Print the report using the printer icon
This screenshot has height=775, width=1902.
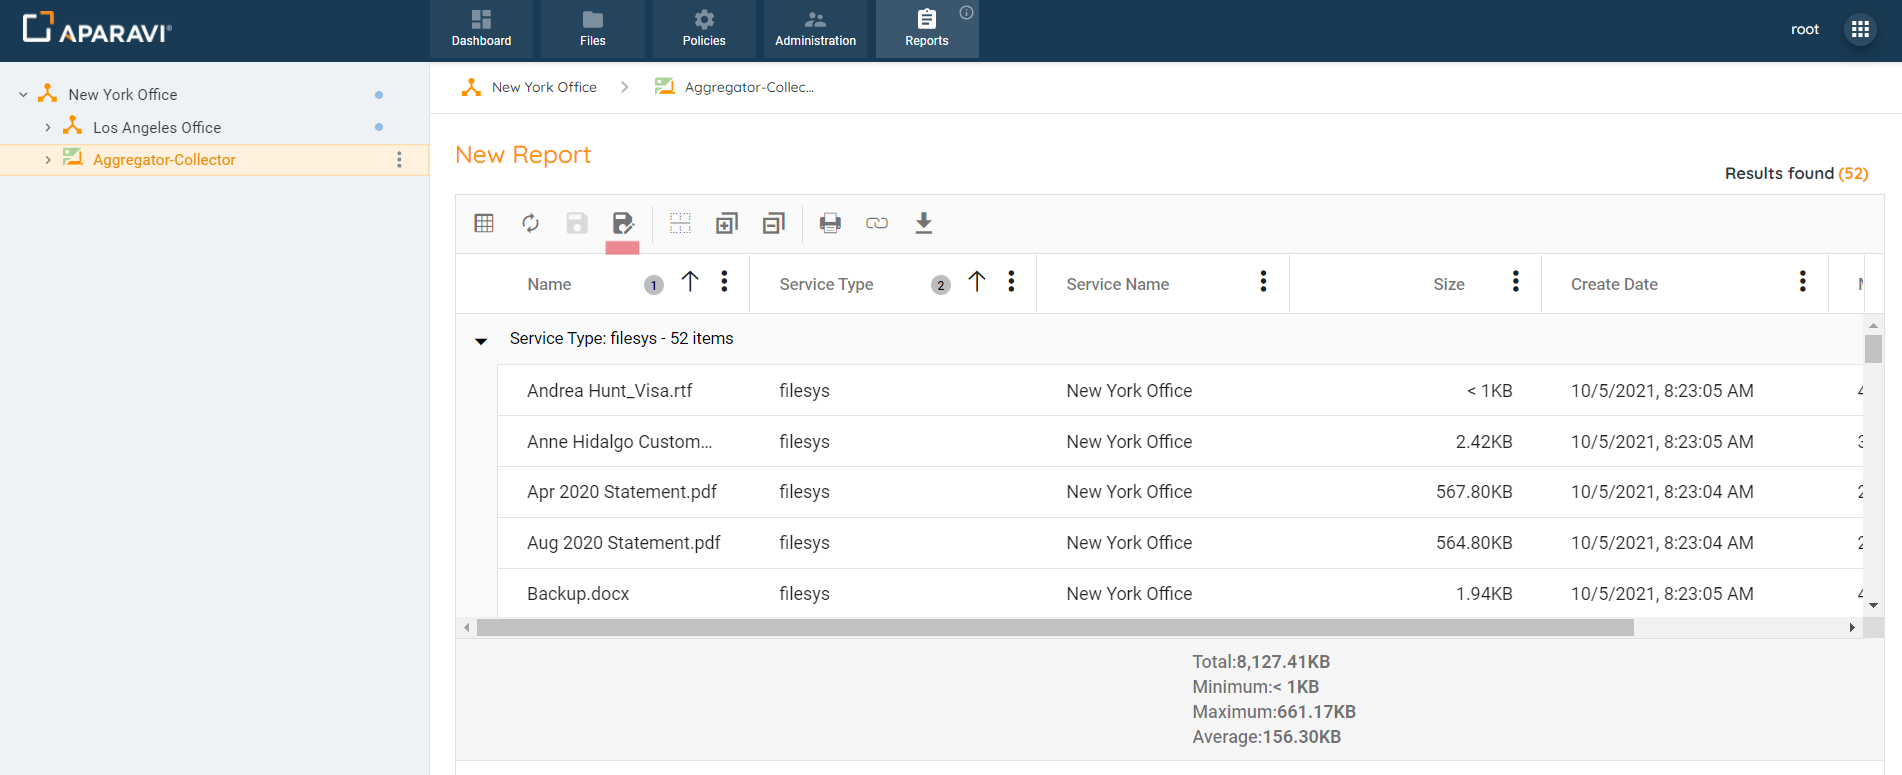pyautogui.click(x=830, y=223)
